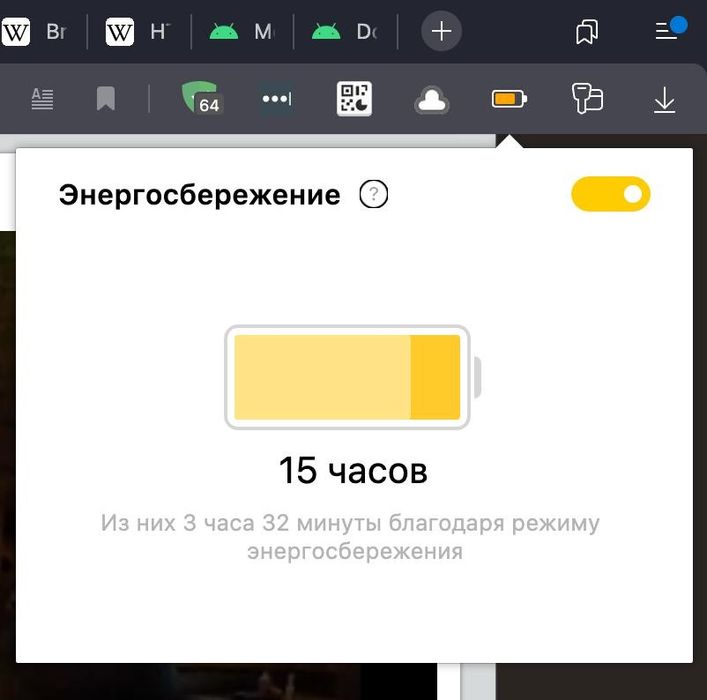Open a new tab with plus button
707x700 pixels.
[x=441, y=31]
